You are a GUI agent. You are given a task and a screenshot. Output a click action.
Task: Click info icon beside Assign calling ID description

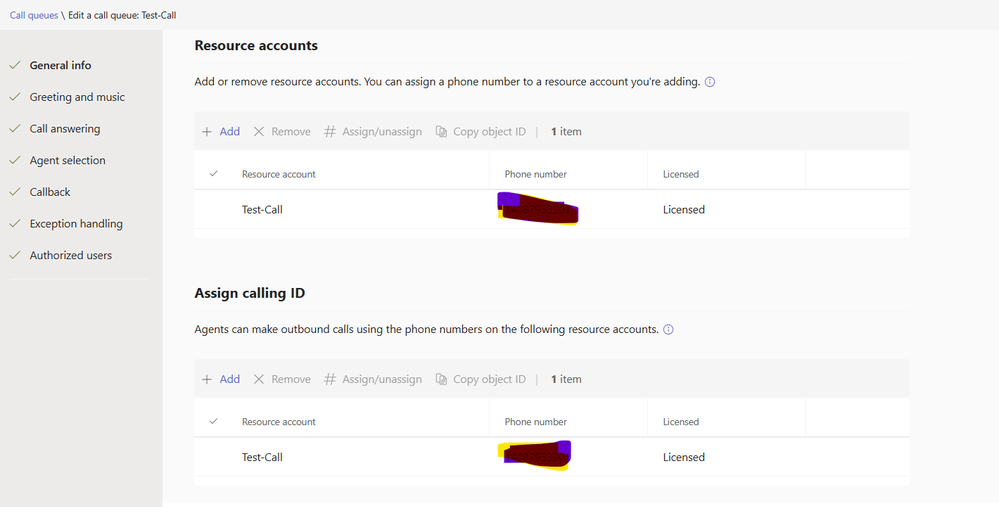[668, 329]
